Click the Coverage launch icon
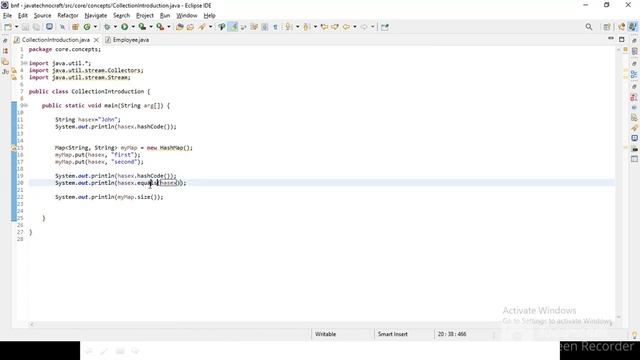This screenshot has height=360, width=640. coord(142,27)
